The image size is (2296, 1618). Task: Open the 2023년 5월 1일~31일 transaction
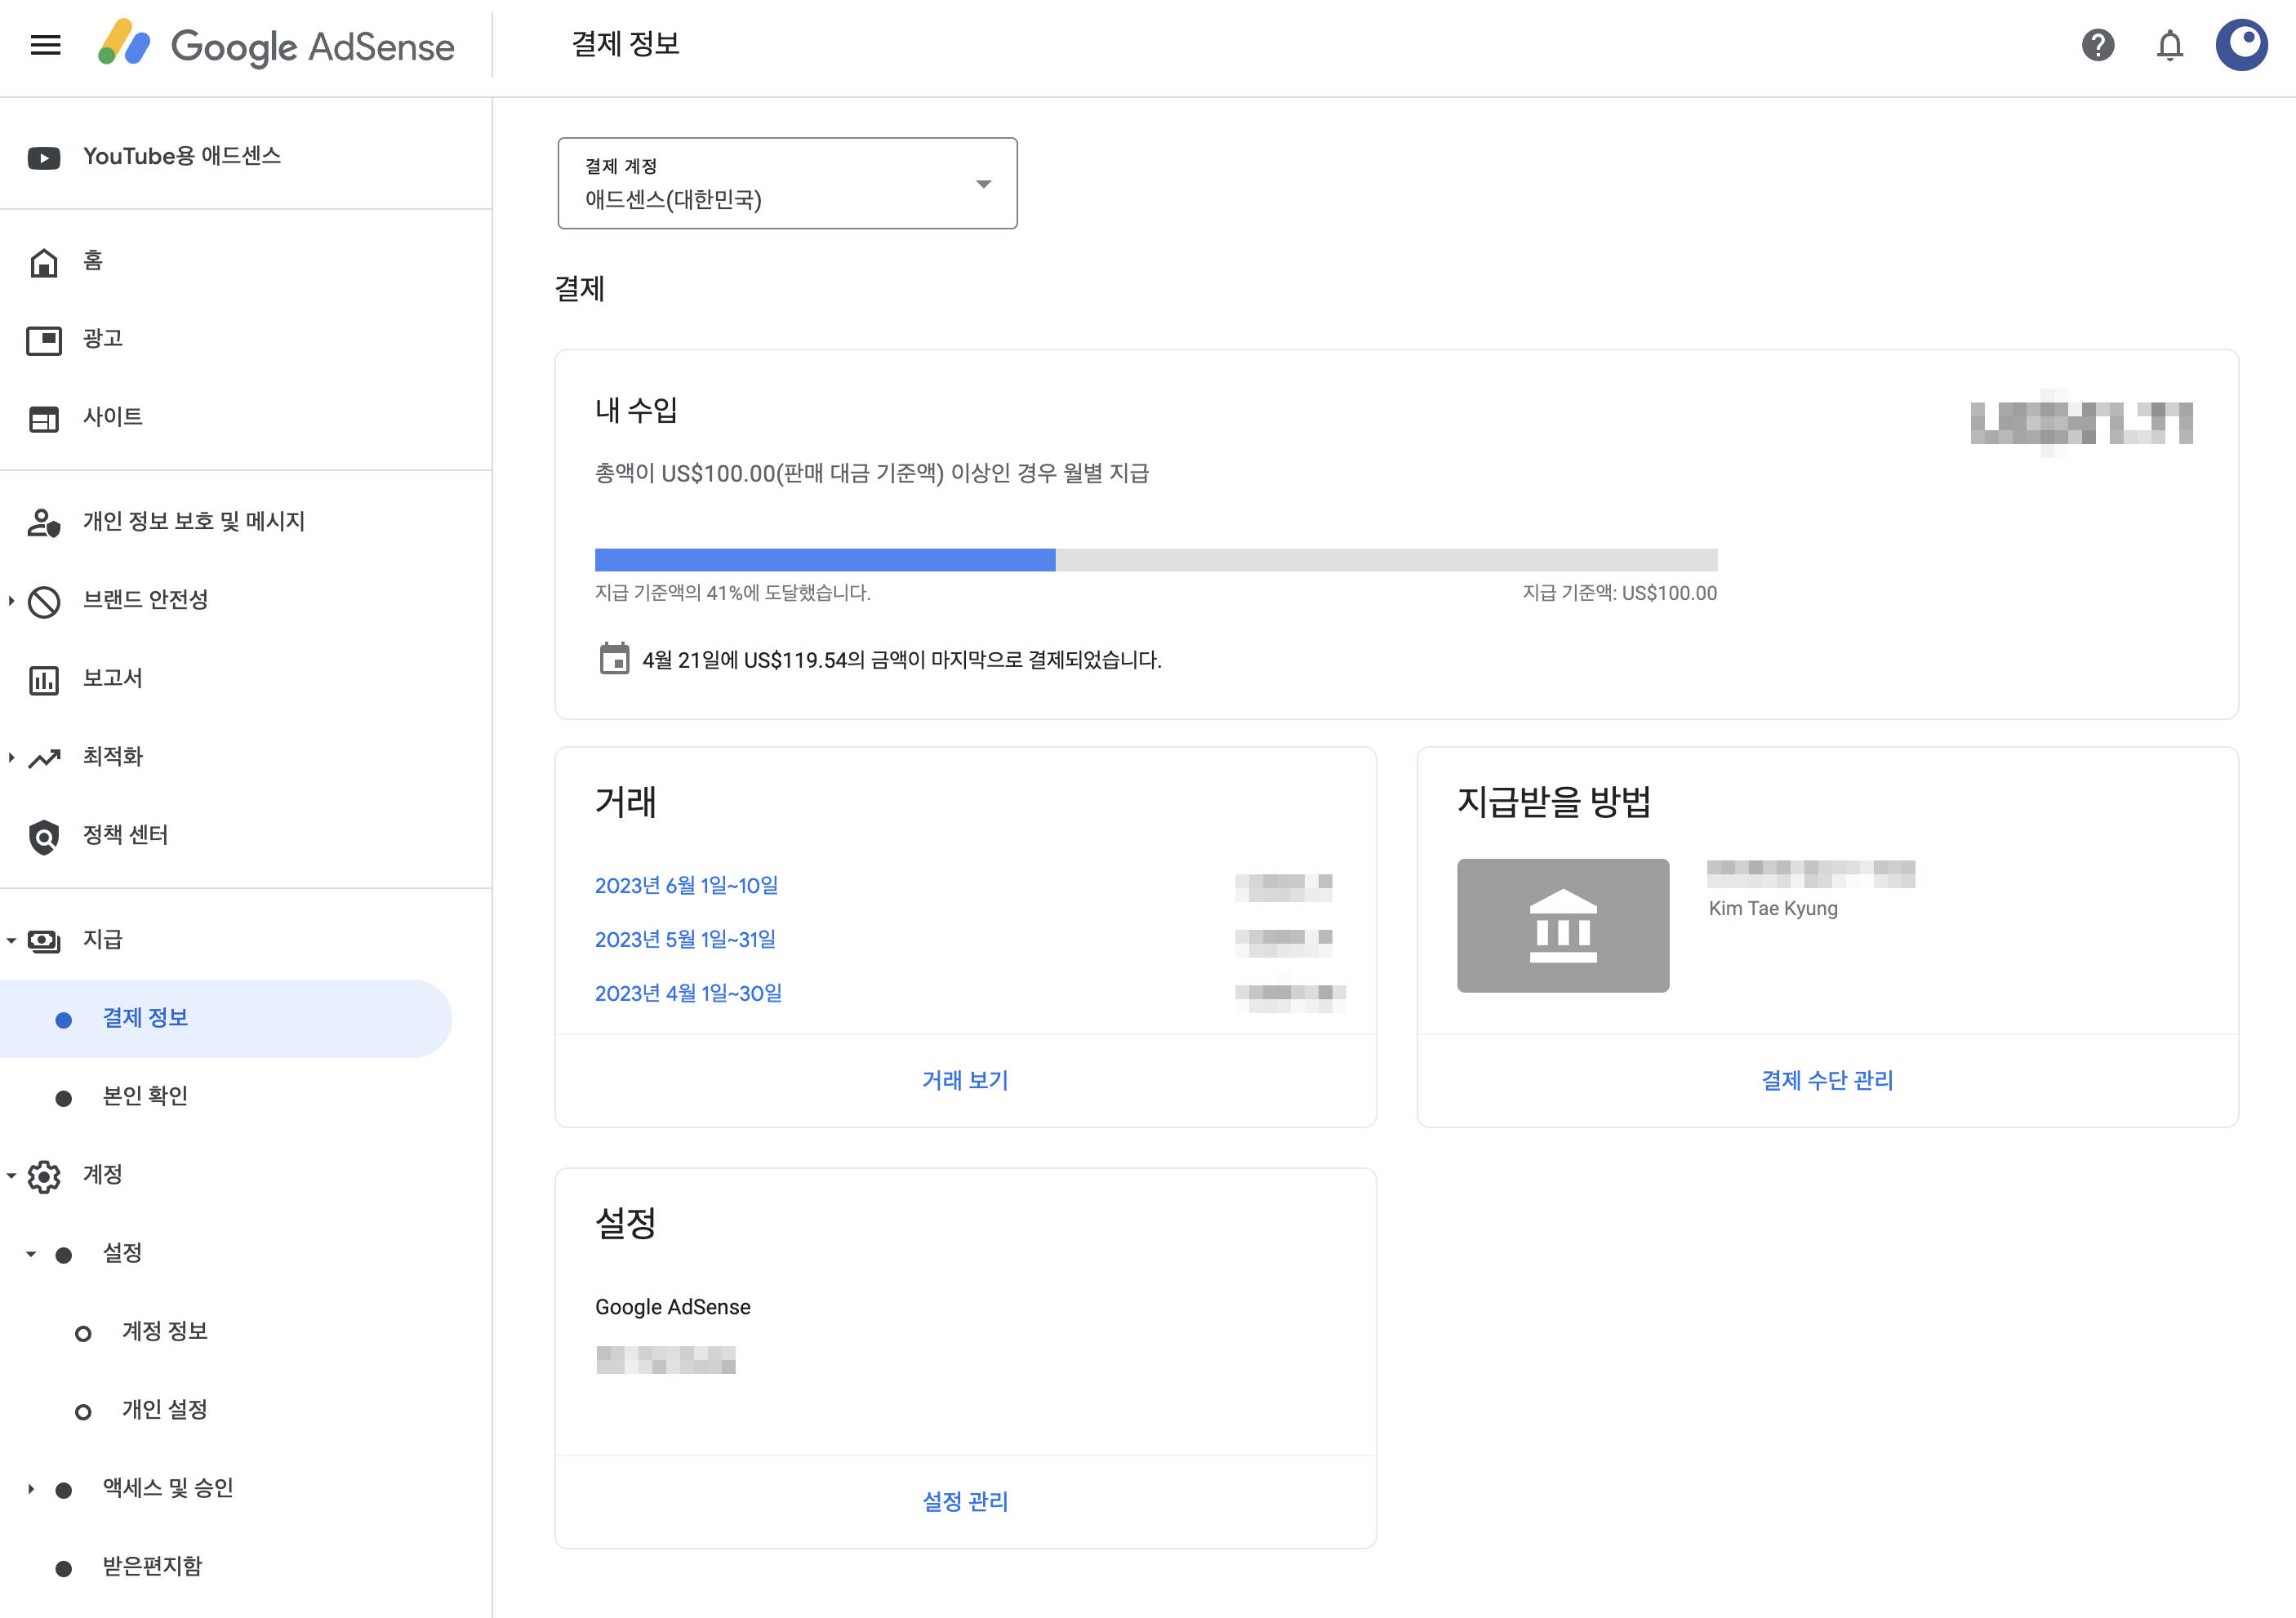point(685,939)
